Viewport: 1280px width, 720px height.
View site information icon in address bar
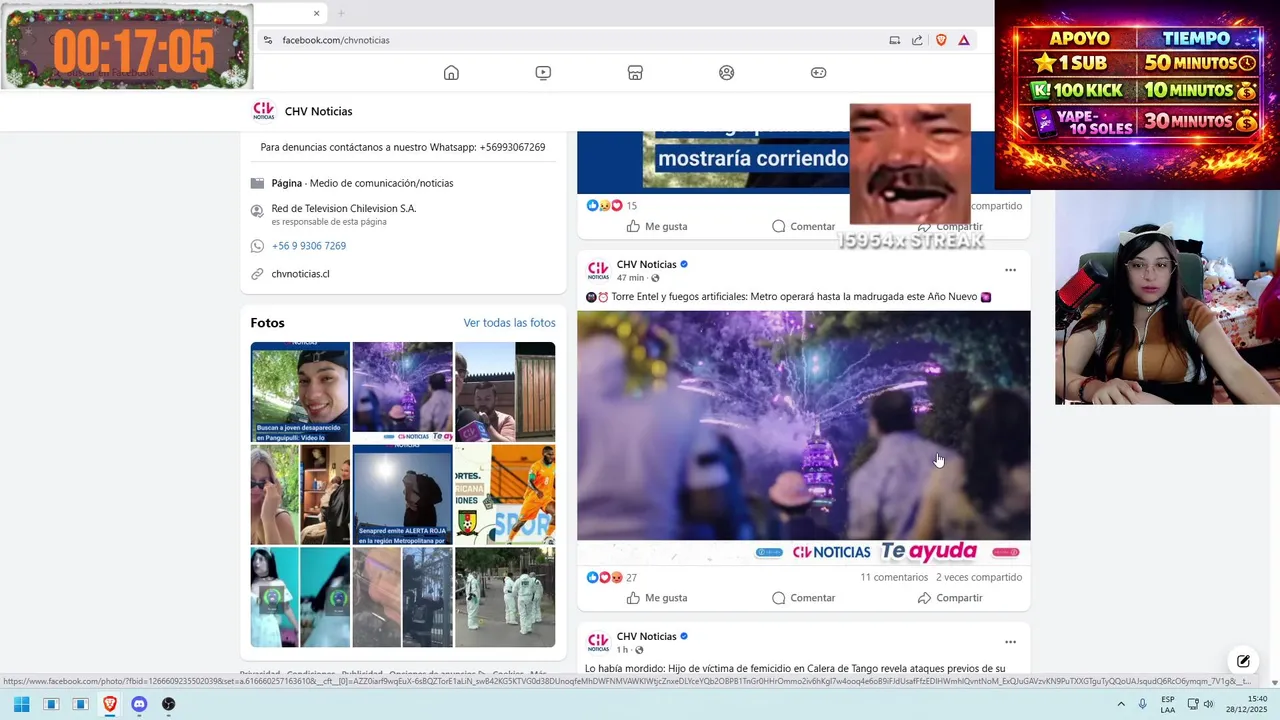[267, 40]
